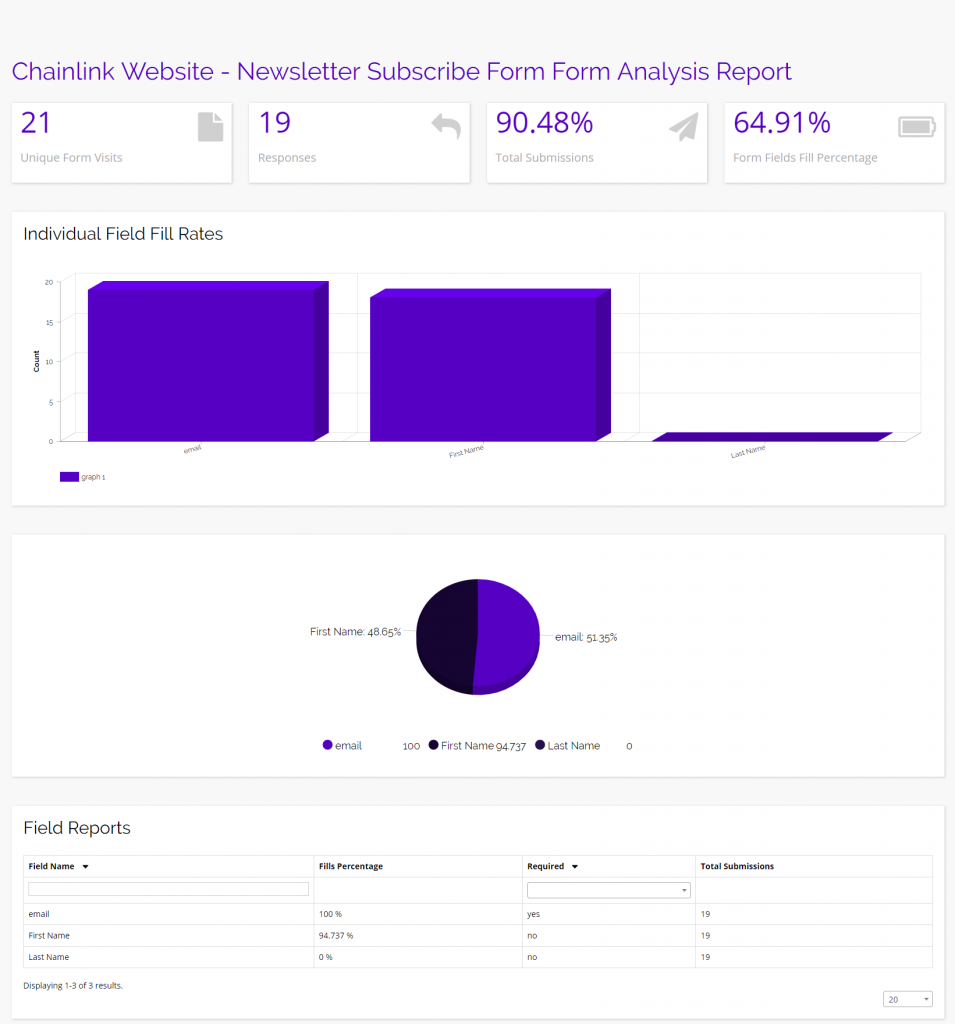
Task: Click the paper plane icon on Total Submissions card
Action: pos(683,127)
